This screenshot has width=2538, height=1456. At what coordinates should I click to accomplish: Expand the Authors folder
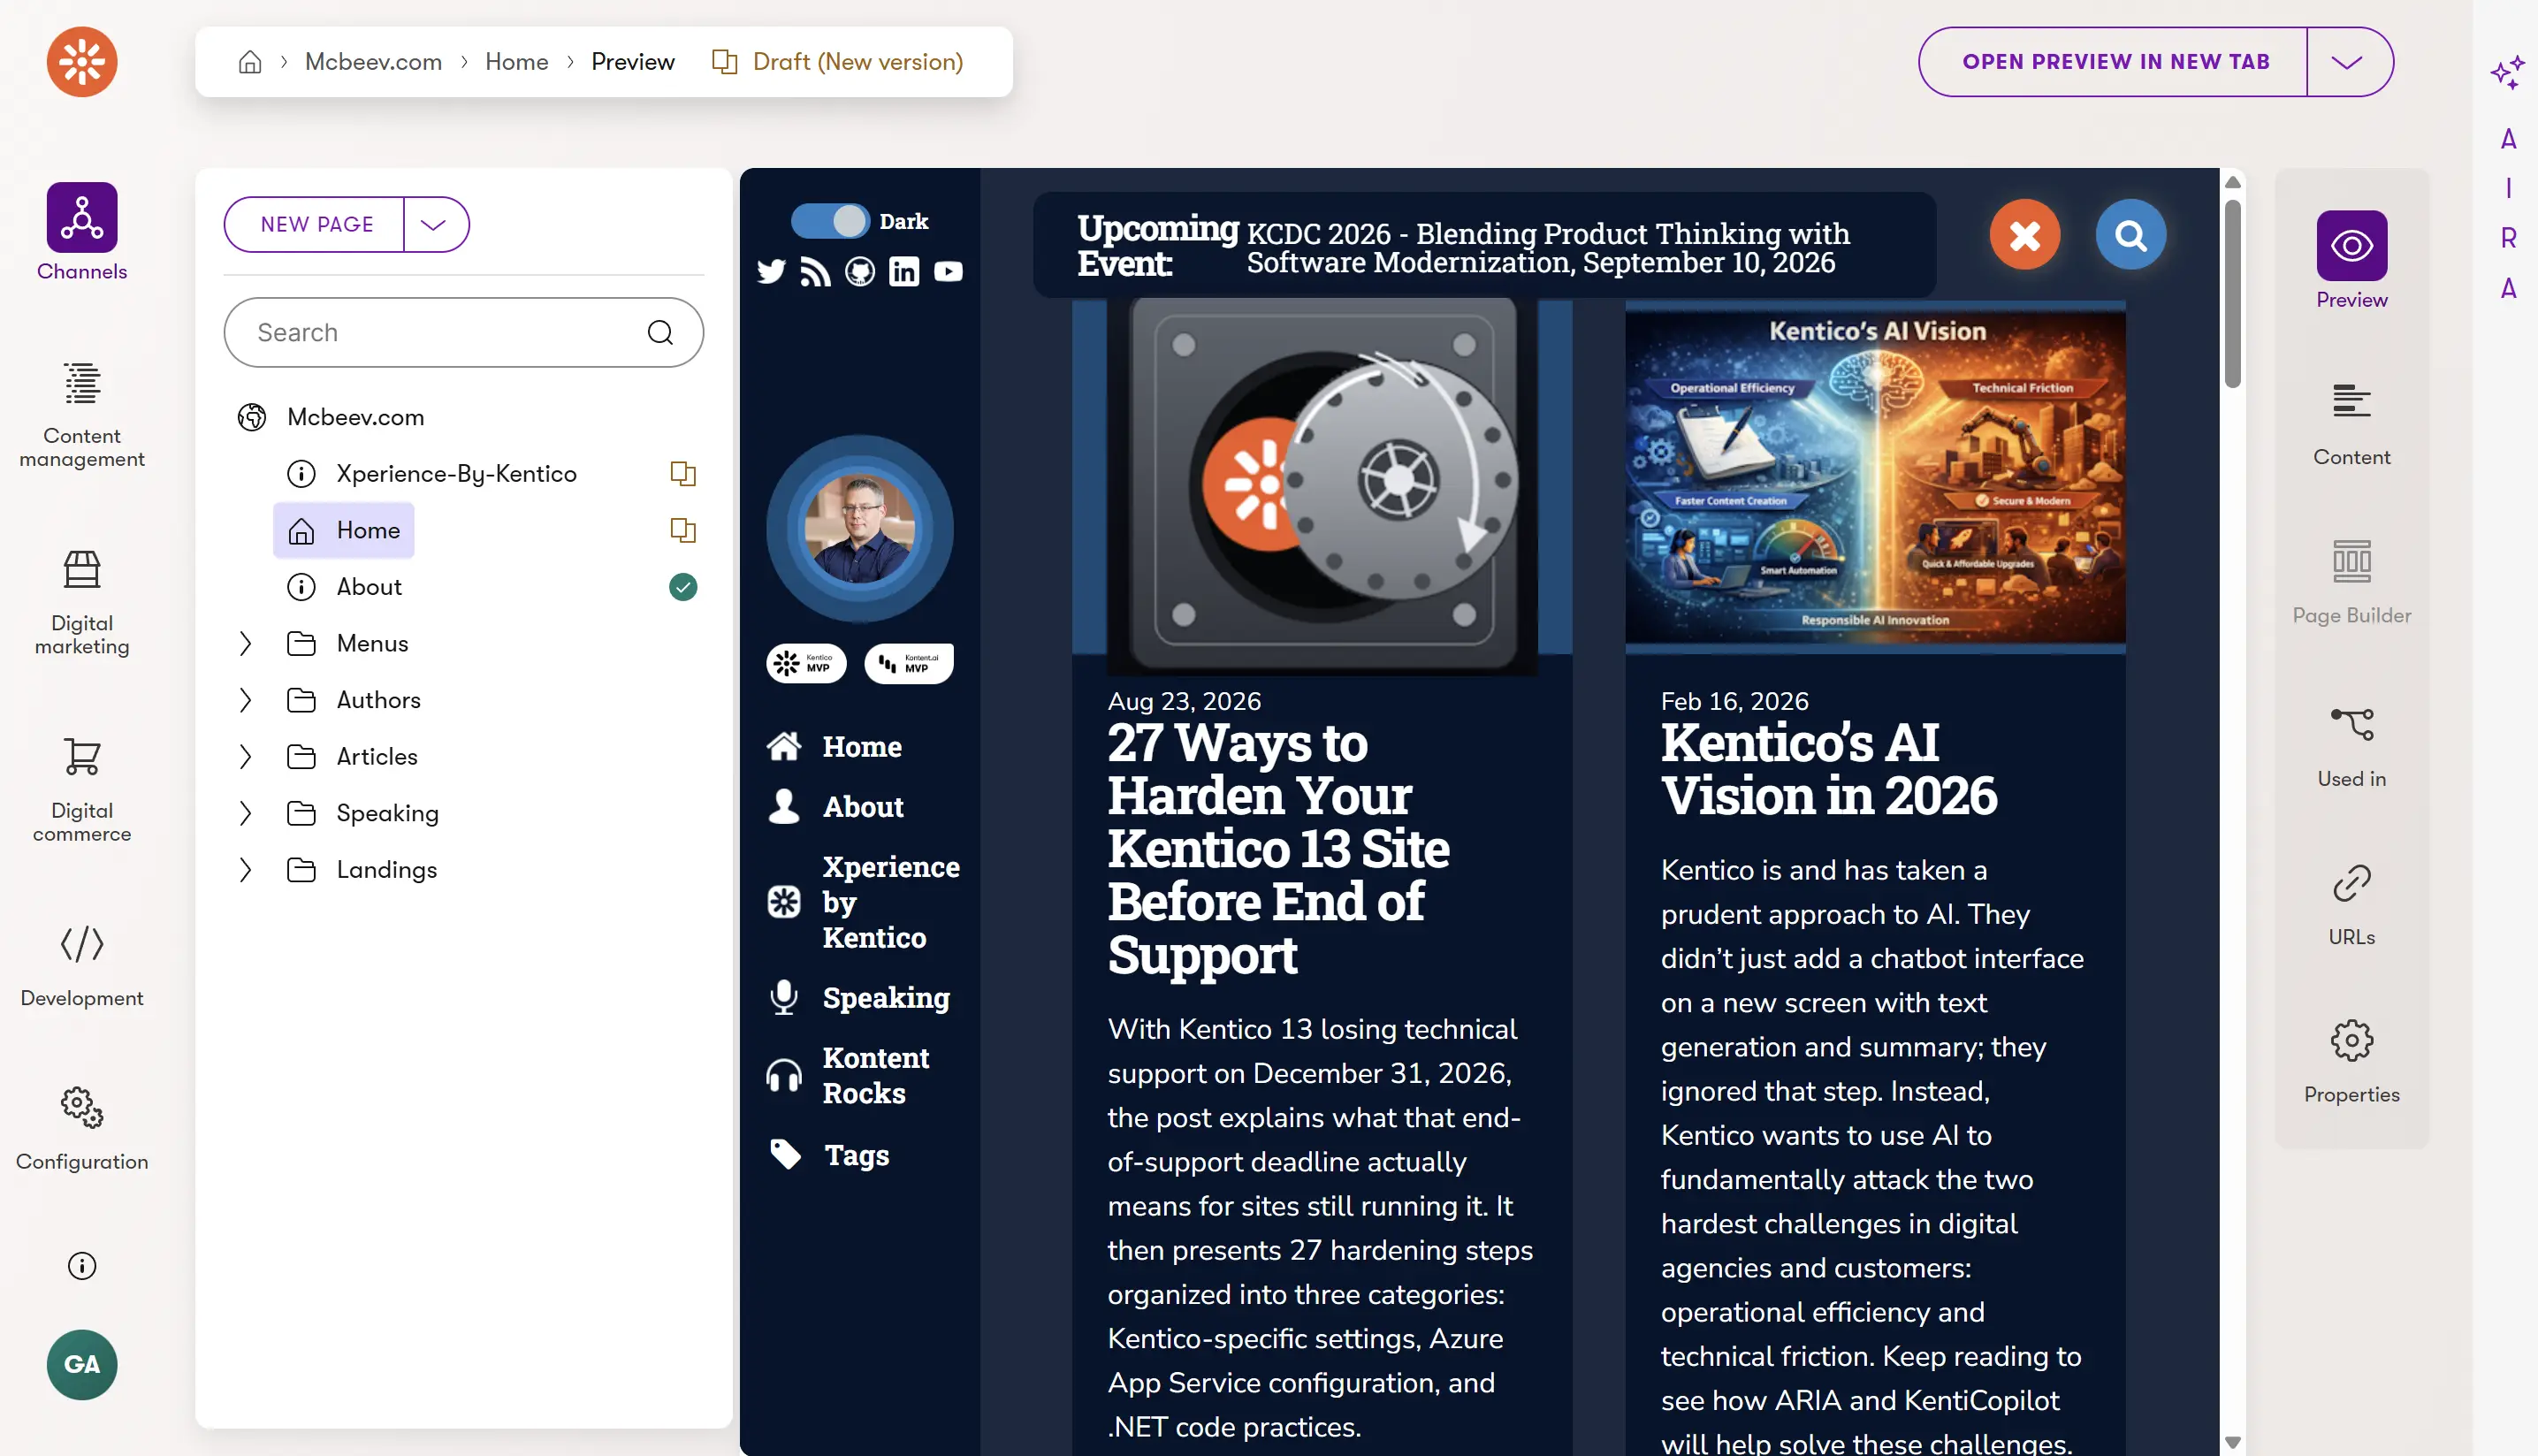click(245, 700)
